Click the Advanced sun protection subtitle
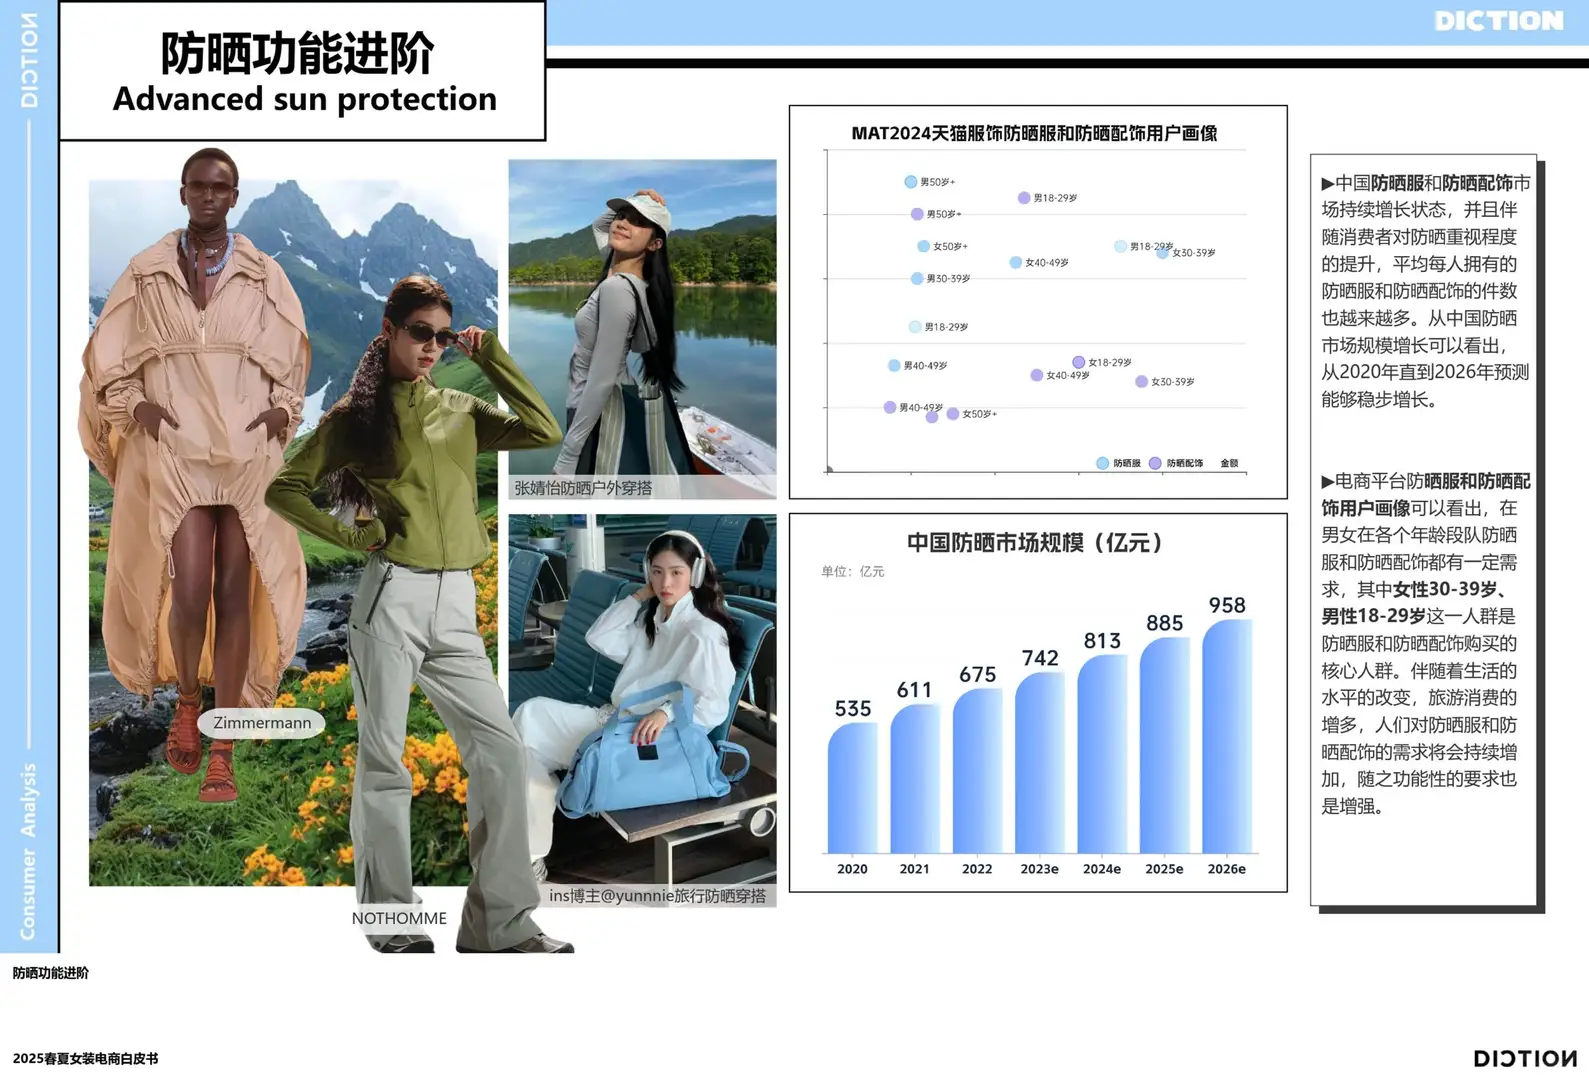 pos(304,98)
